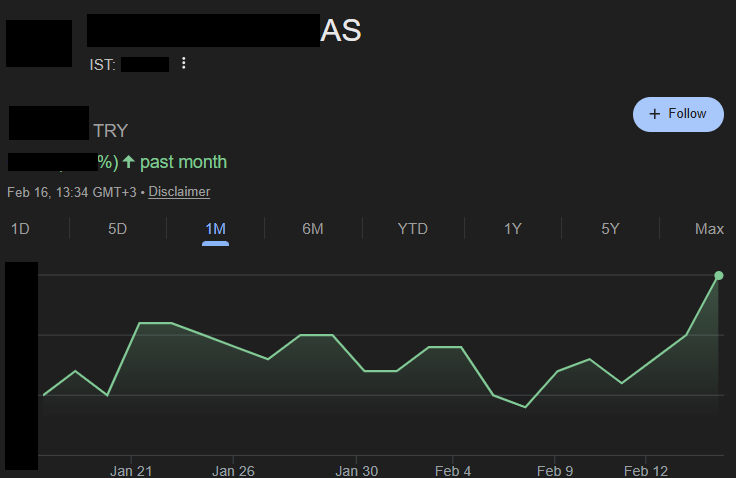Click the Jan 26 date label
The height and width of the screenshot is (478, 736).
click(x=233, y=470)
